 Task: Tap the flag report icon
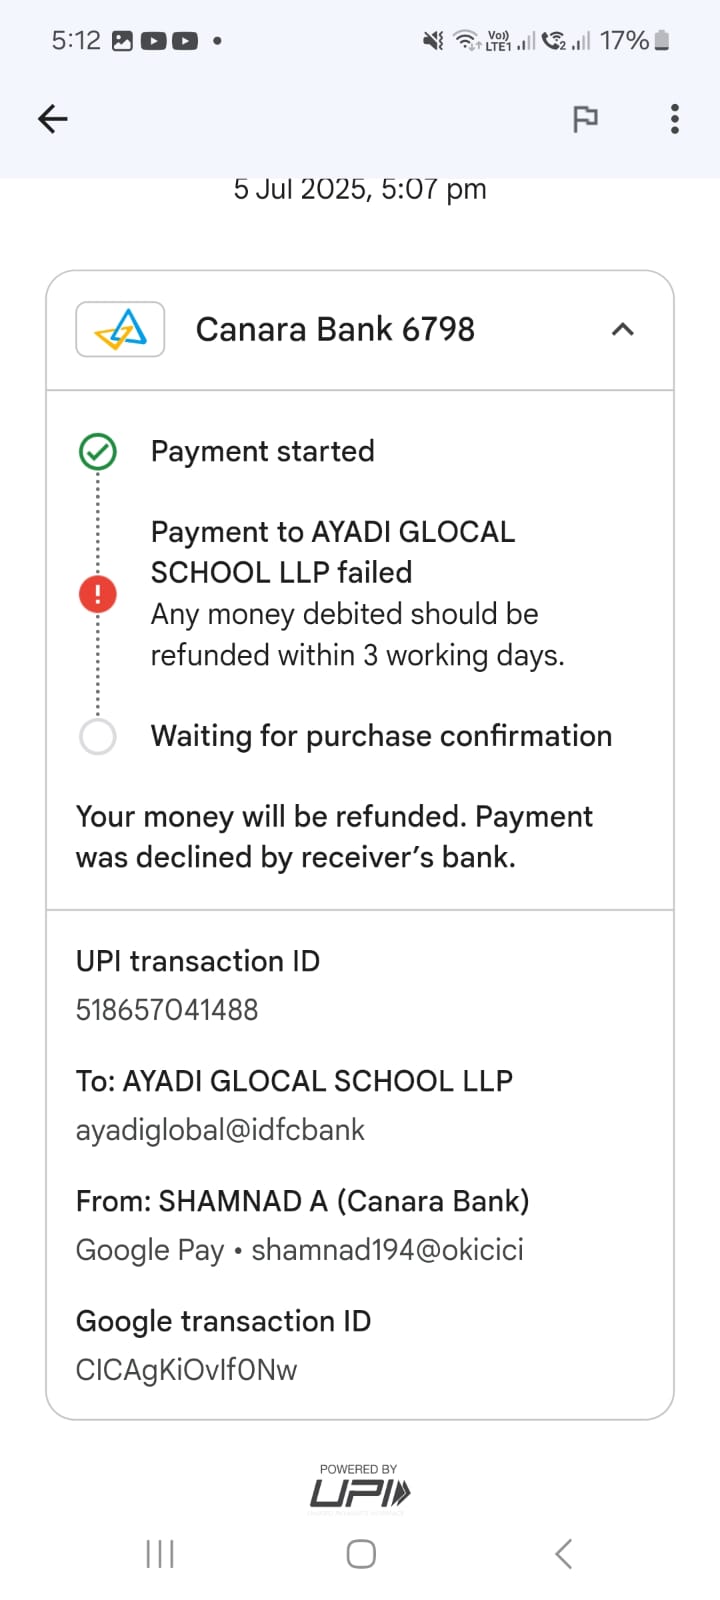point(585,119)
